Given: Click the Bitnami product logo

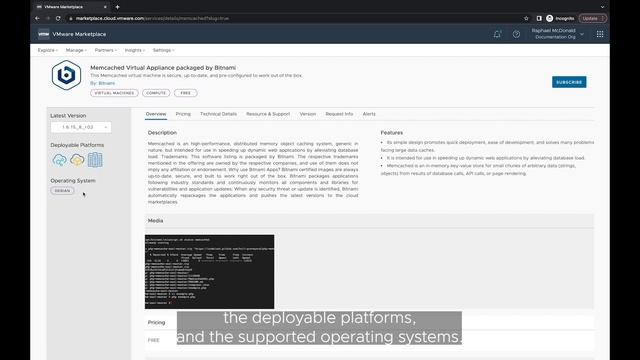Looking at the screenshot, I should coord(66,75).
